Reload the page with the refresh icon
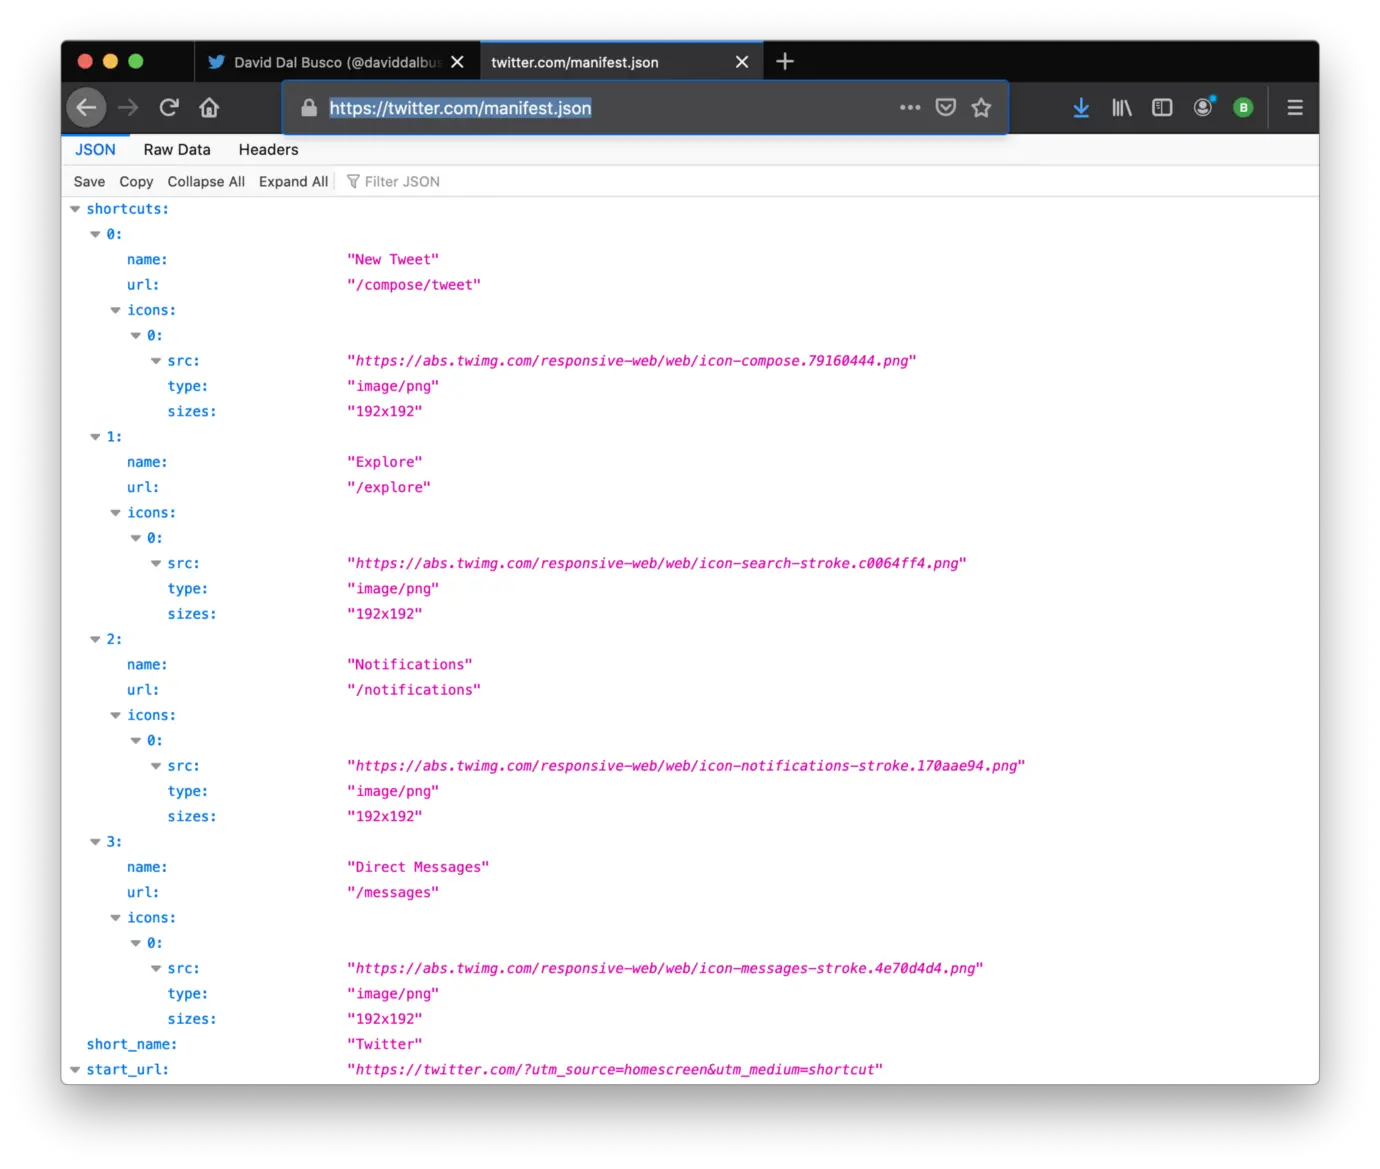 point(169,108)
